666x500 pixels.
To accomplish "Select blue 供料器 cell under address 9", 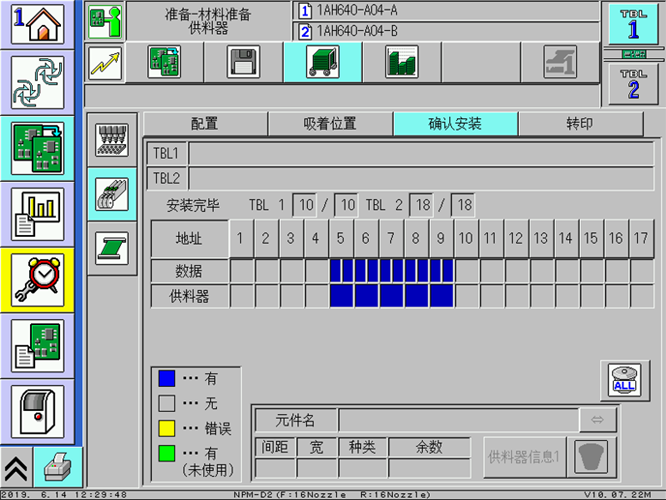I will (x=442, y=296).
